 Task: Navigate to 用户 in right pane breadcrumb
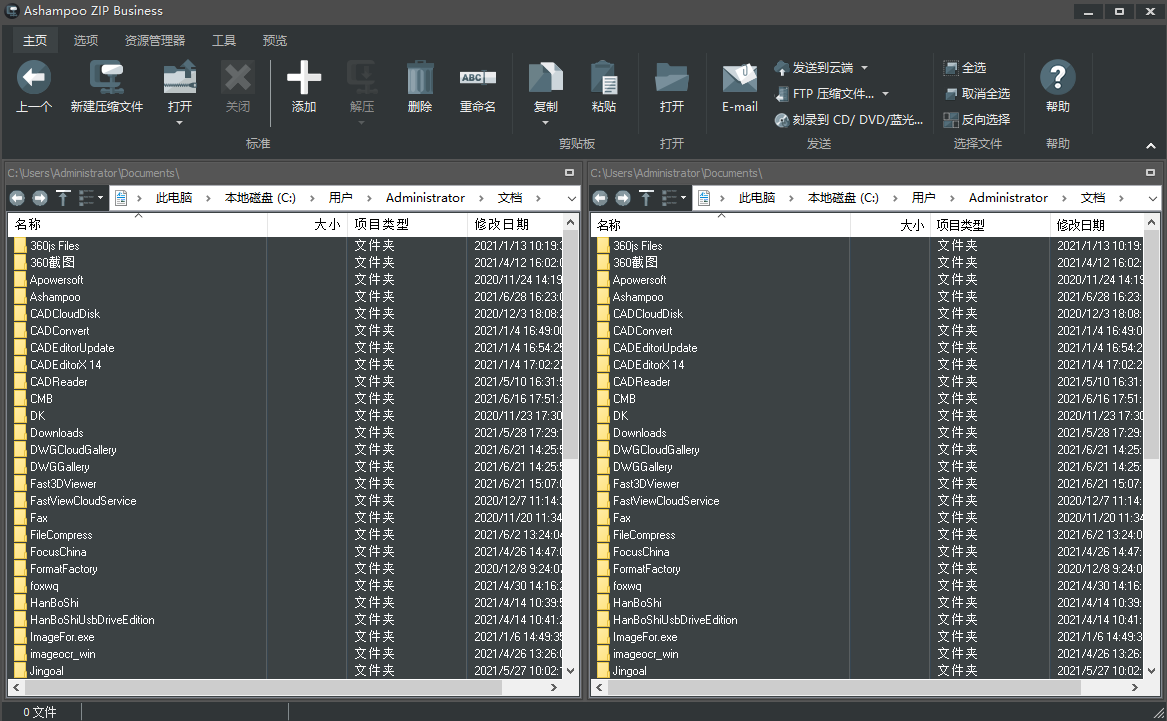924,198
